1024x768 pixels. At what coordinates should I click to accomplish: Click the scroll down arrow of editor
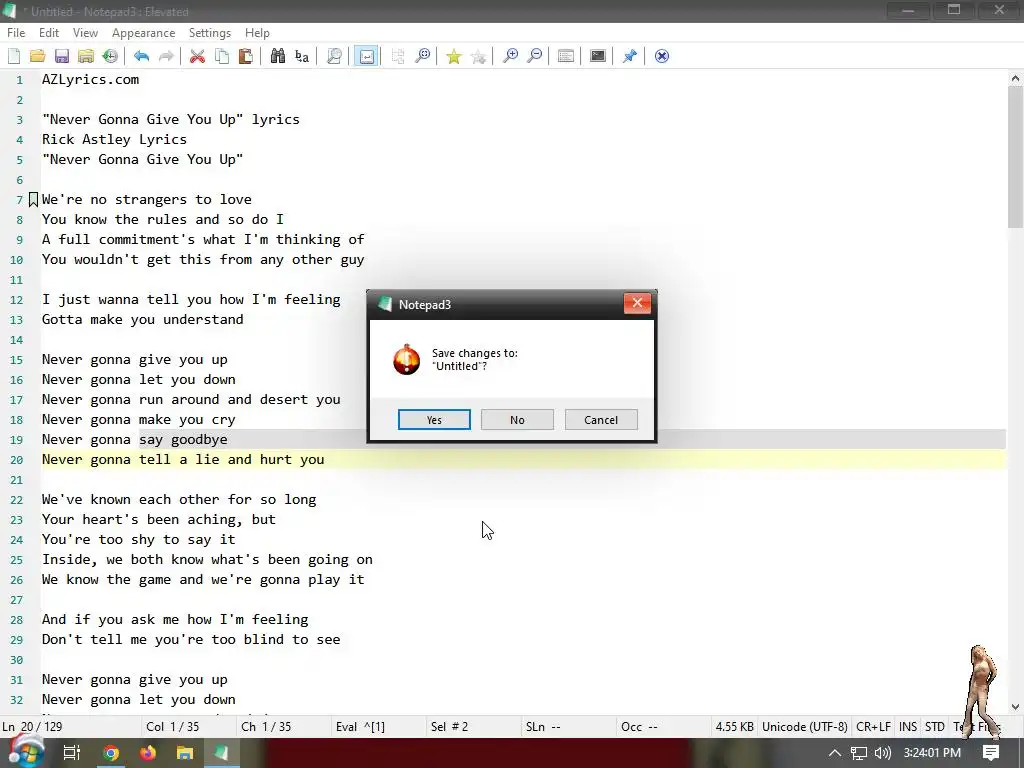1015,707
